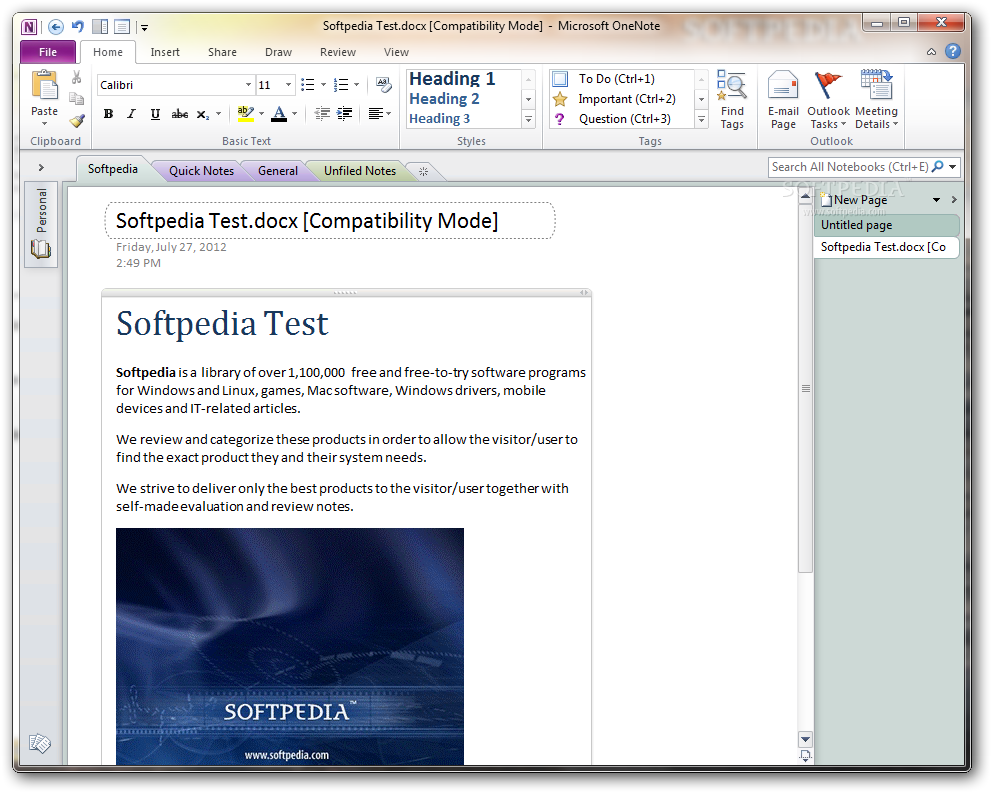
Task: Select Untitled page in page list
Action: (x=886, y=225)
